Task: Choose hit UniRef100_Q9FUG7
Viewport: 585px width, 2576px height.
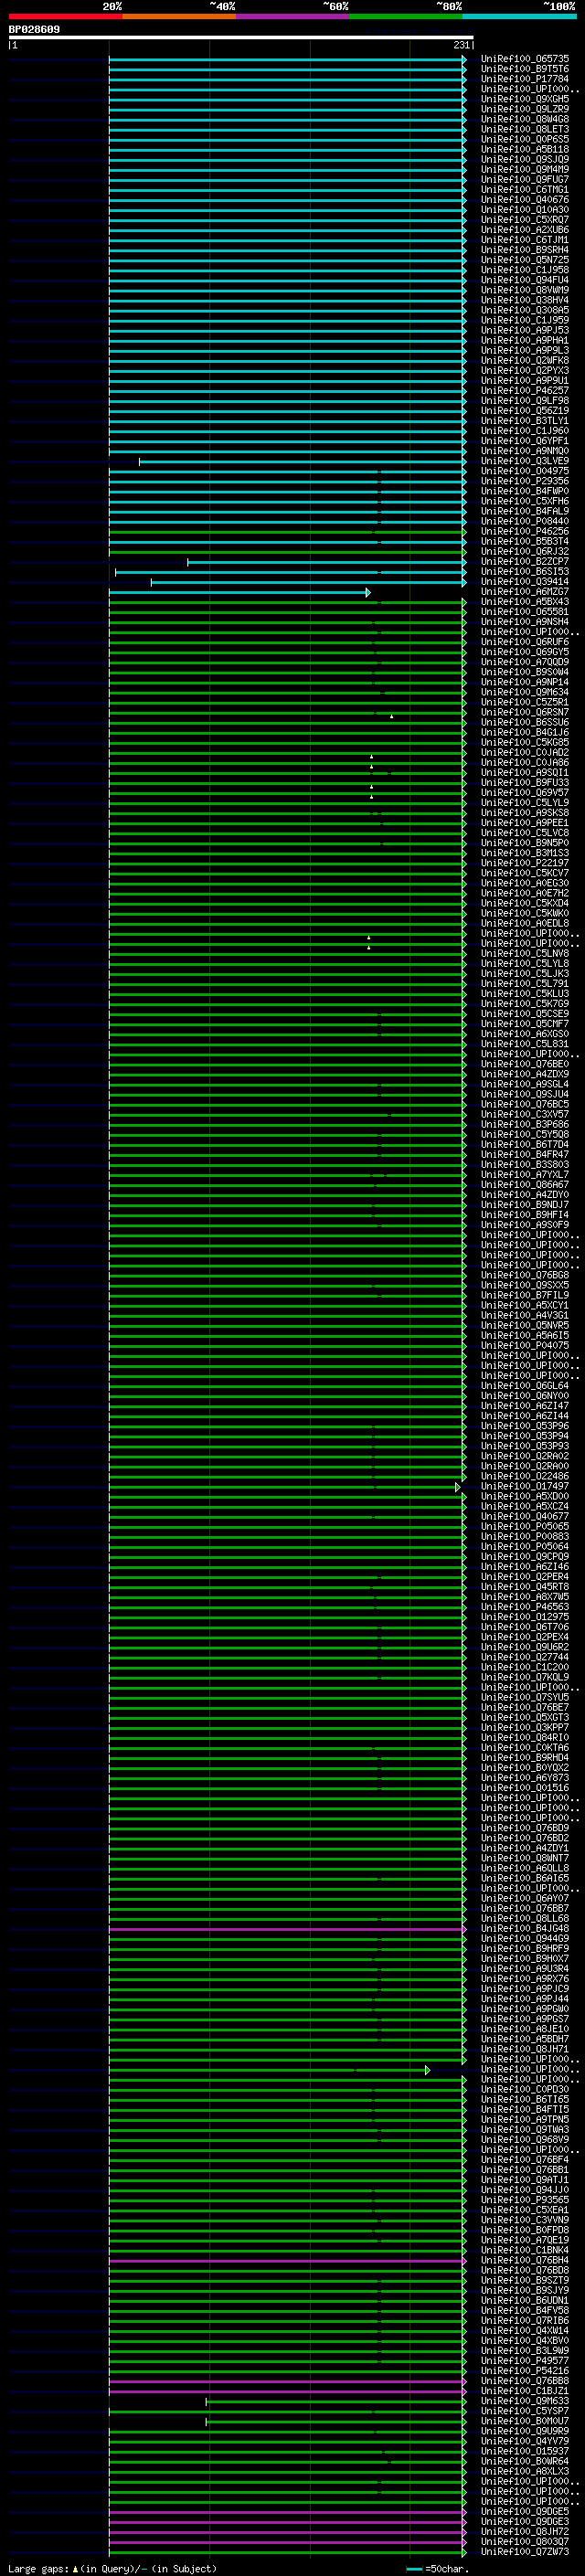Action: coord(525,179)
